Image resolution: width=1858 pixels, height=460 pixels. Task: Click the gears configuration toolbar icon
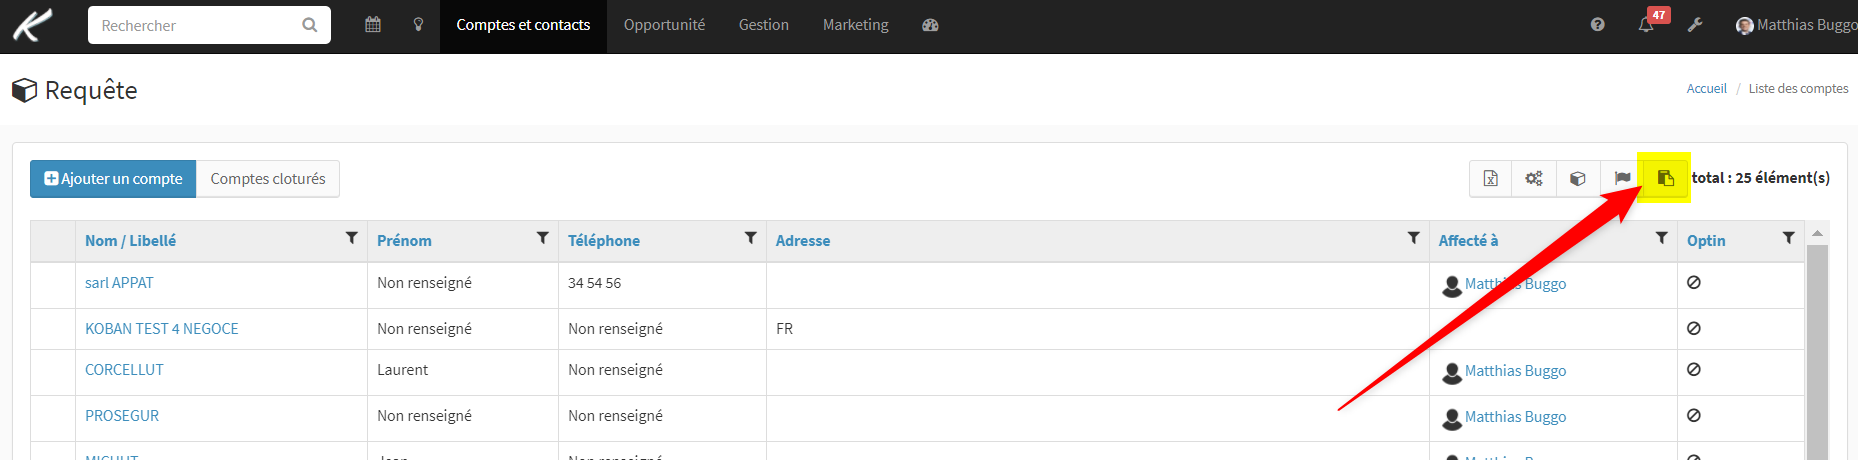[1534, 178]
